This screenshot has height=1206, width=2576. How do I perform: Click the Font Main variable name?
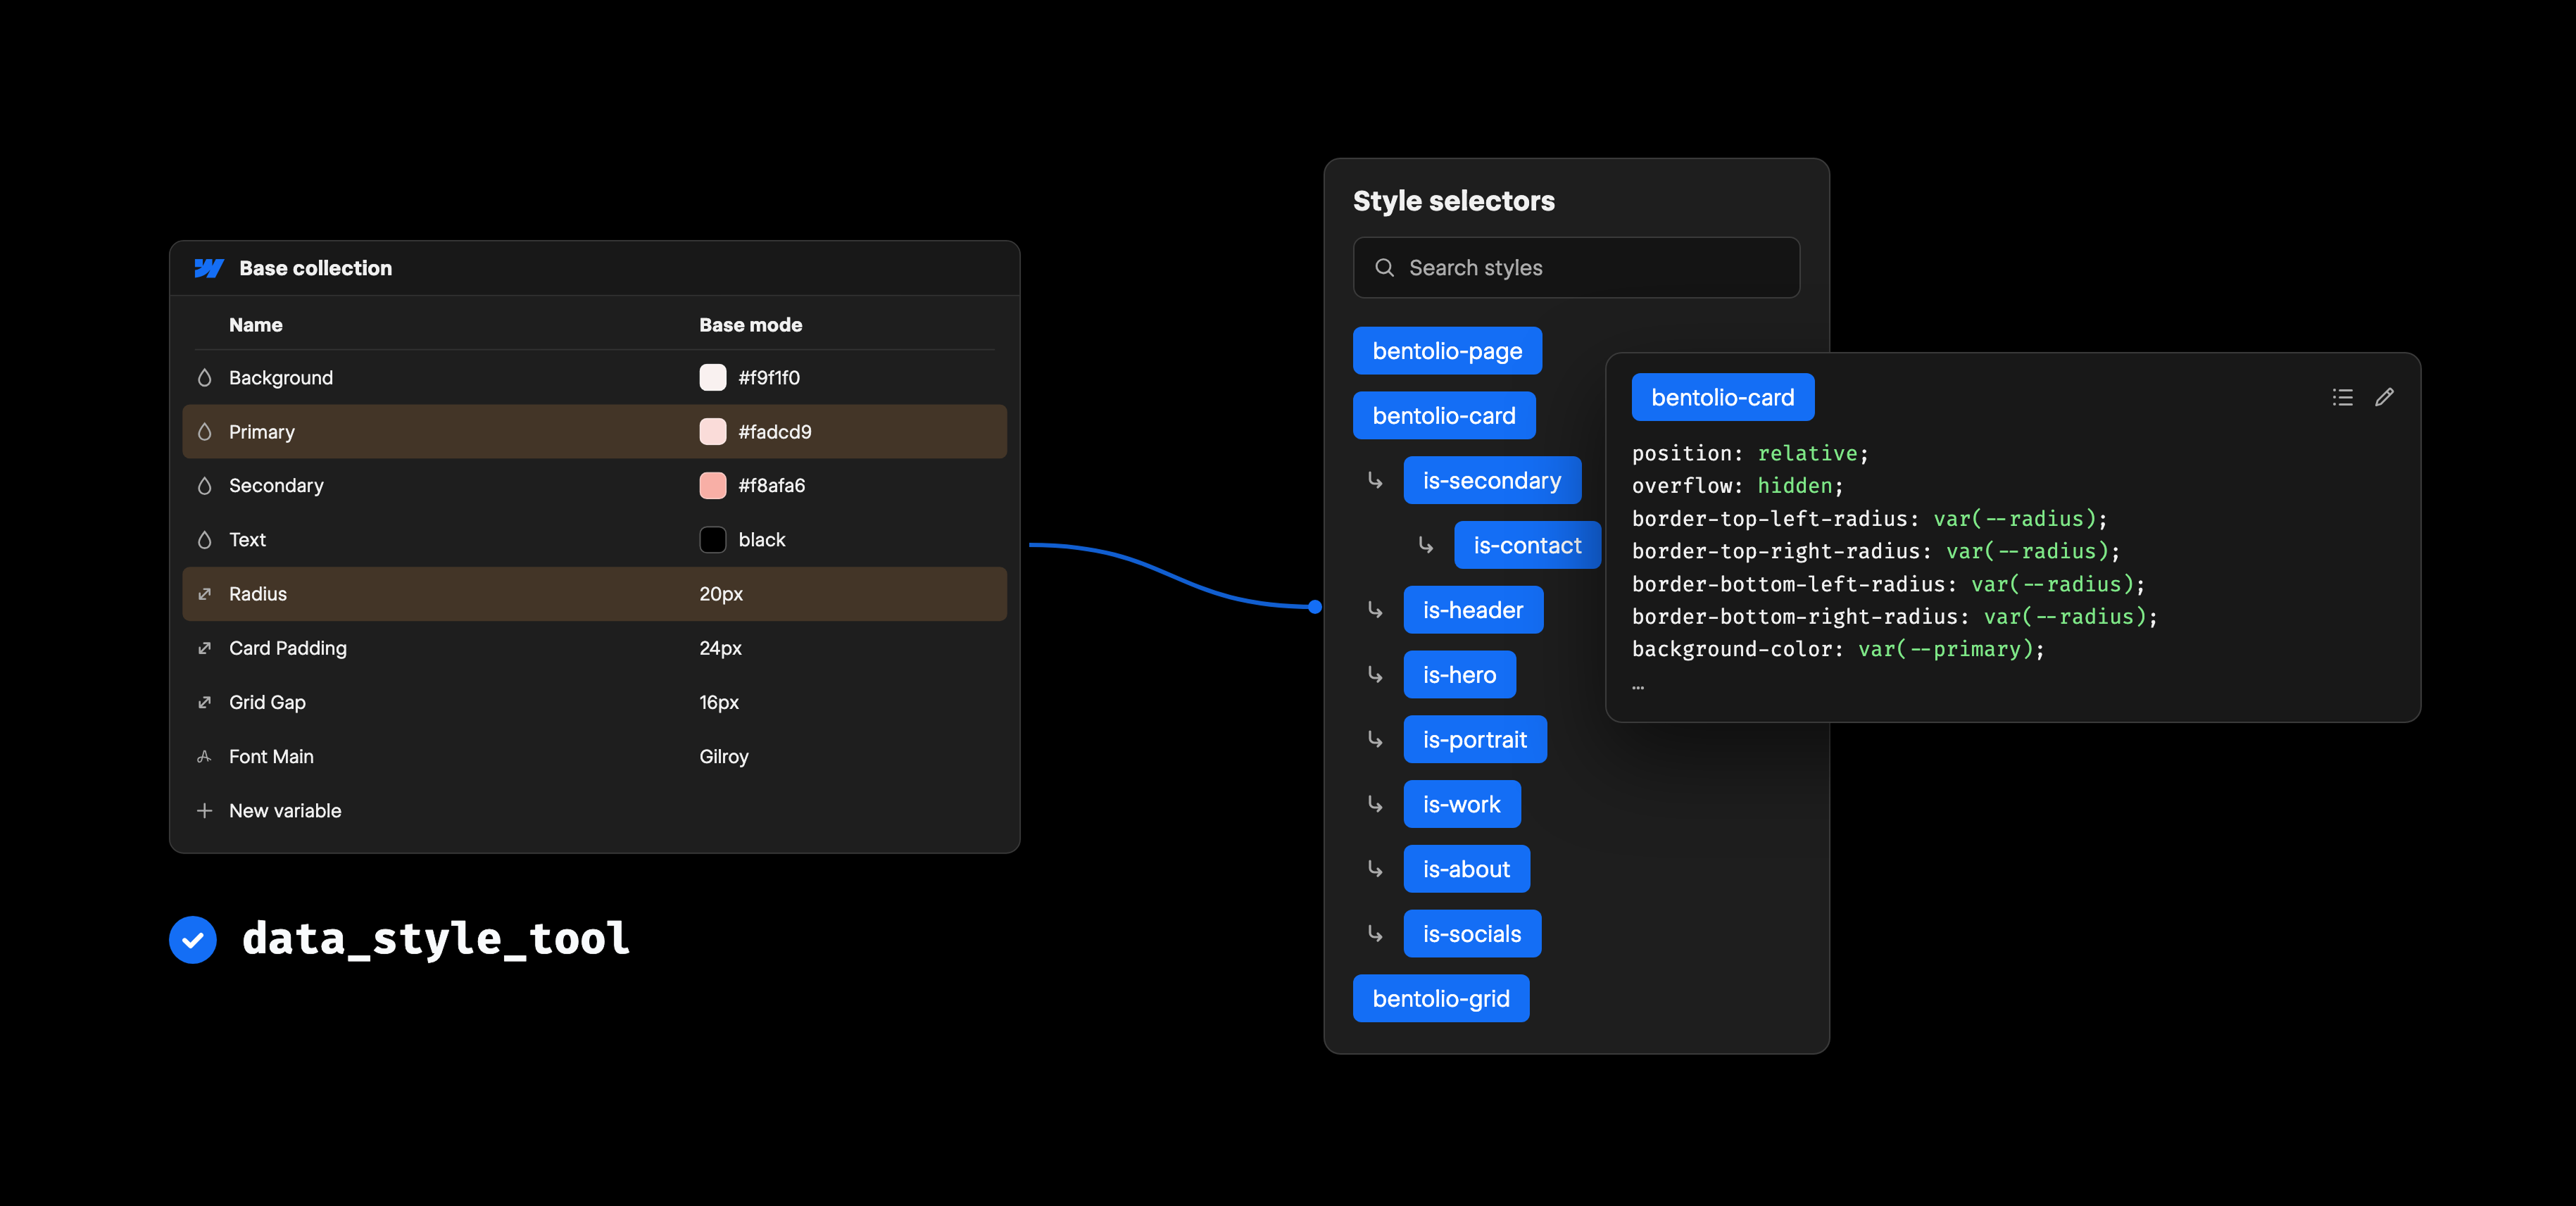click(x=271, y=757)
